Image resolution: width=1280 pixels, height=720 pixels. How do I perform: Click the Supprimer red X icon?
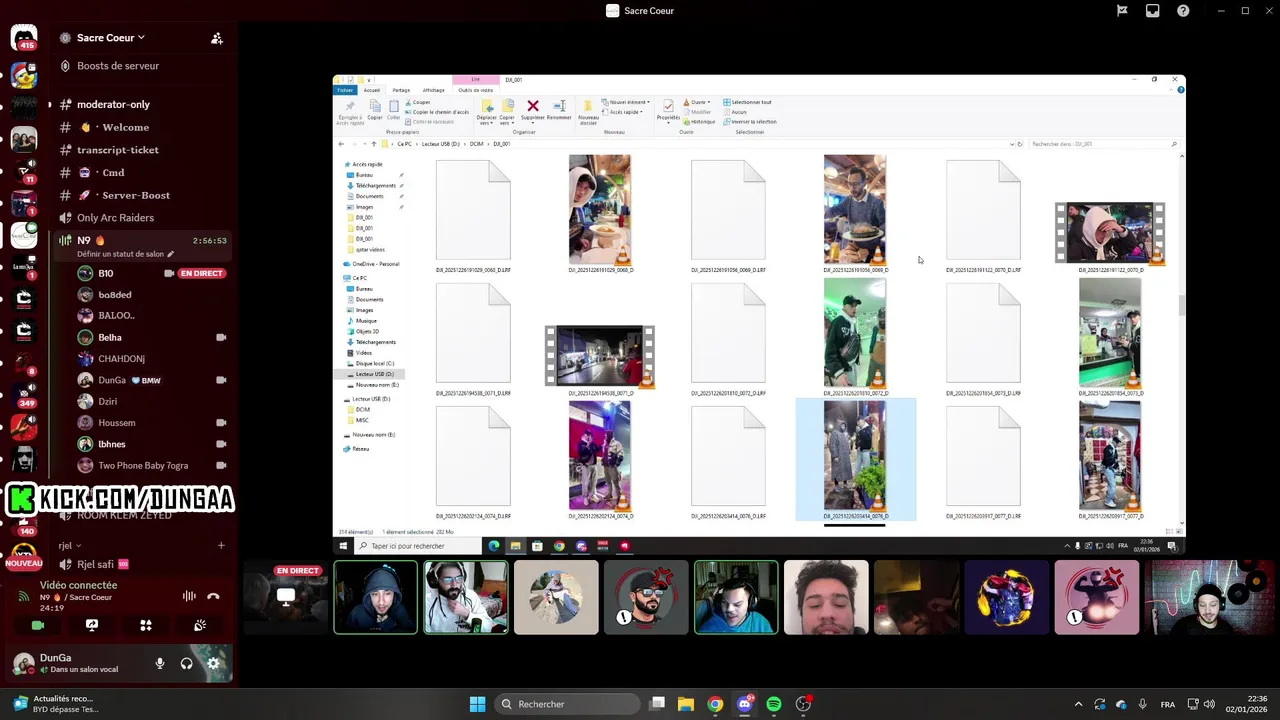click(x=533, y=106)
